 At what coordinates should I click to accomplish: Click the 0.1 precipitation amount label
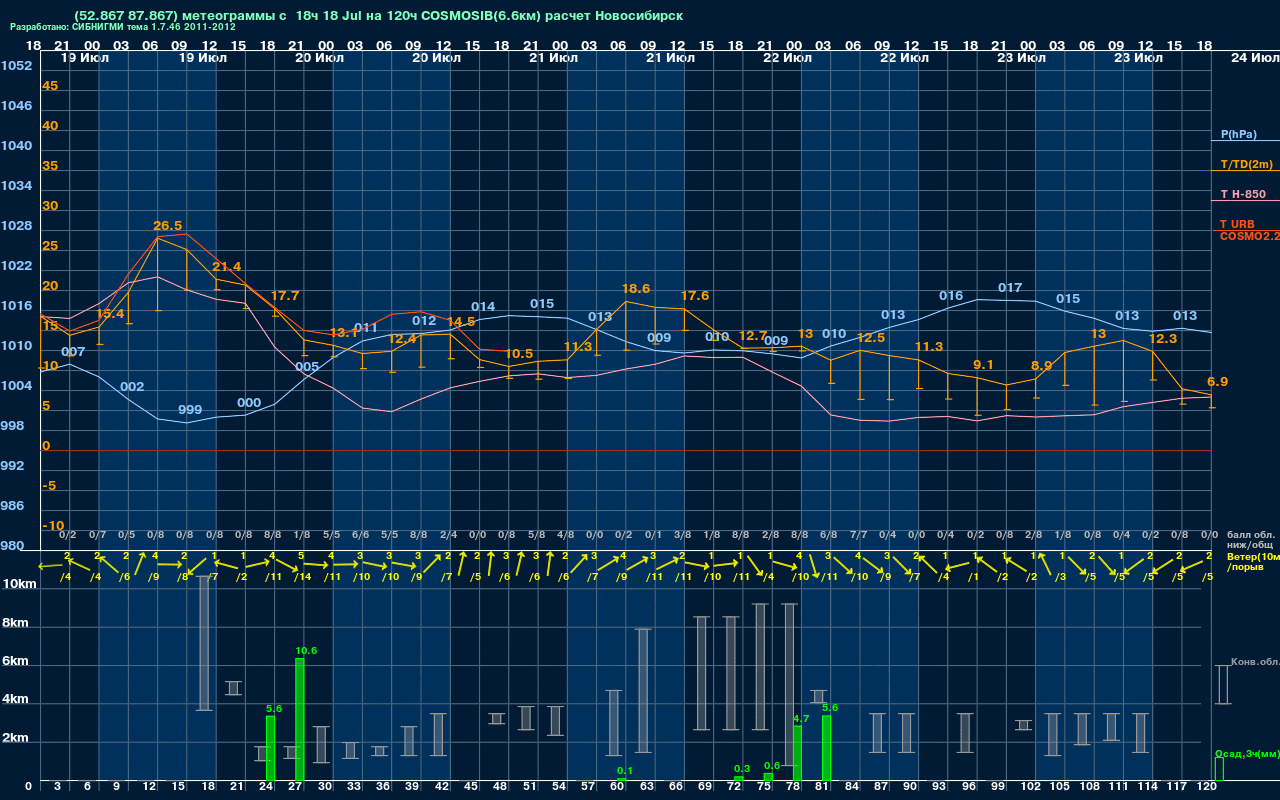point(625,771)
